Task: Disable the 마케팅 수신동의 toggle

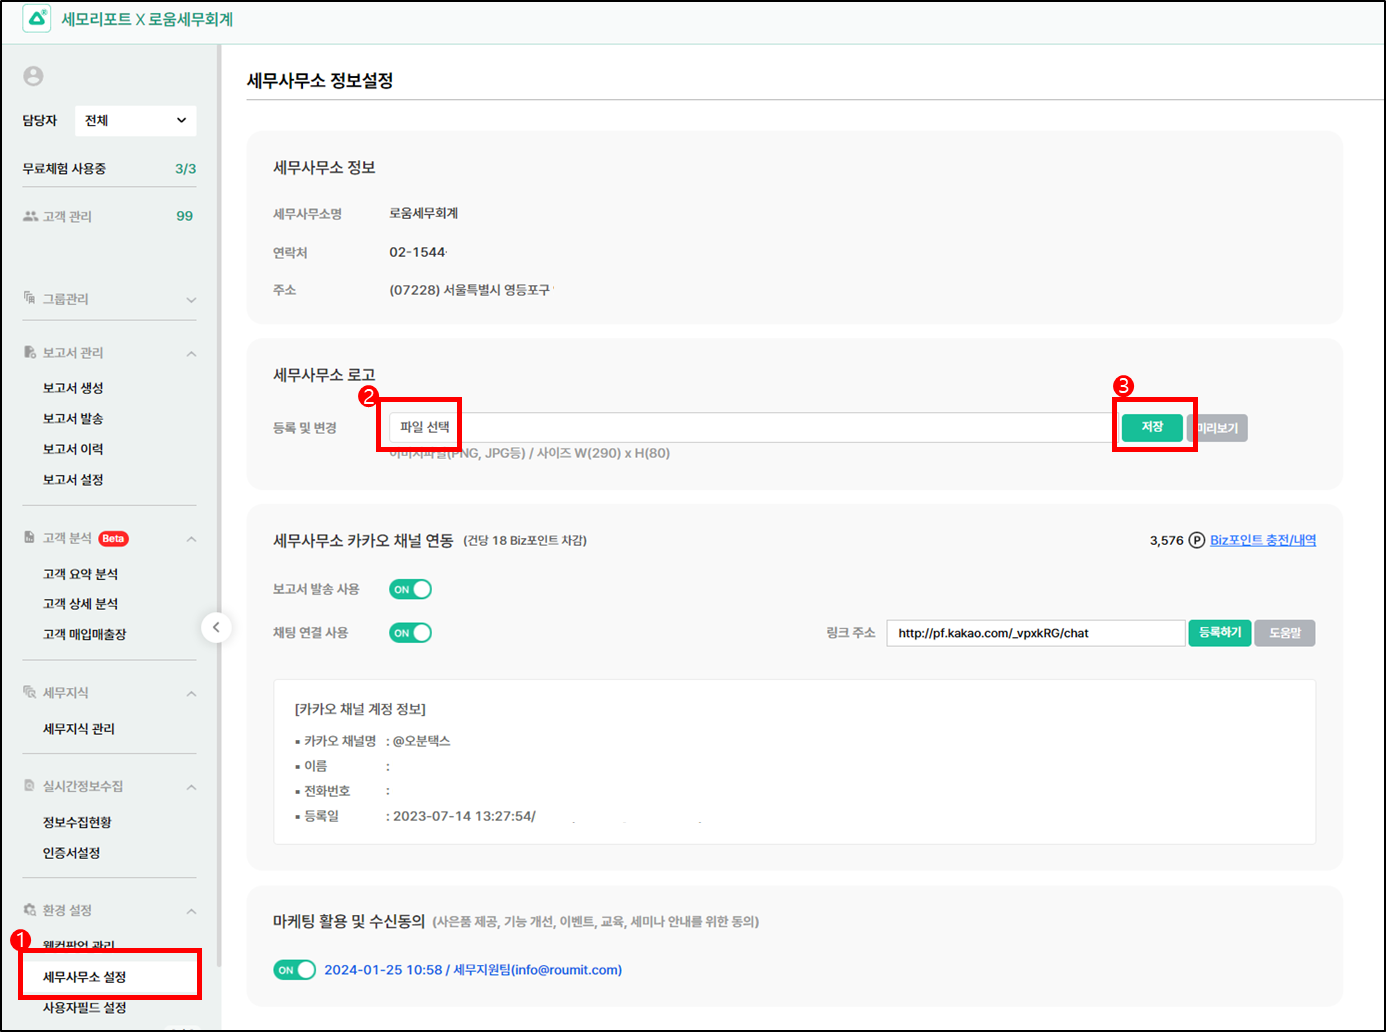Action: click(x=294, y=970)
